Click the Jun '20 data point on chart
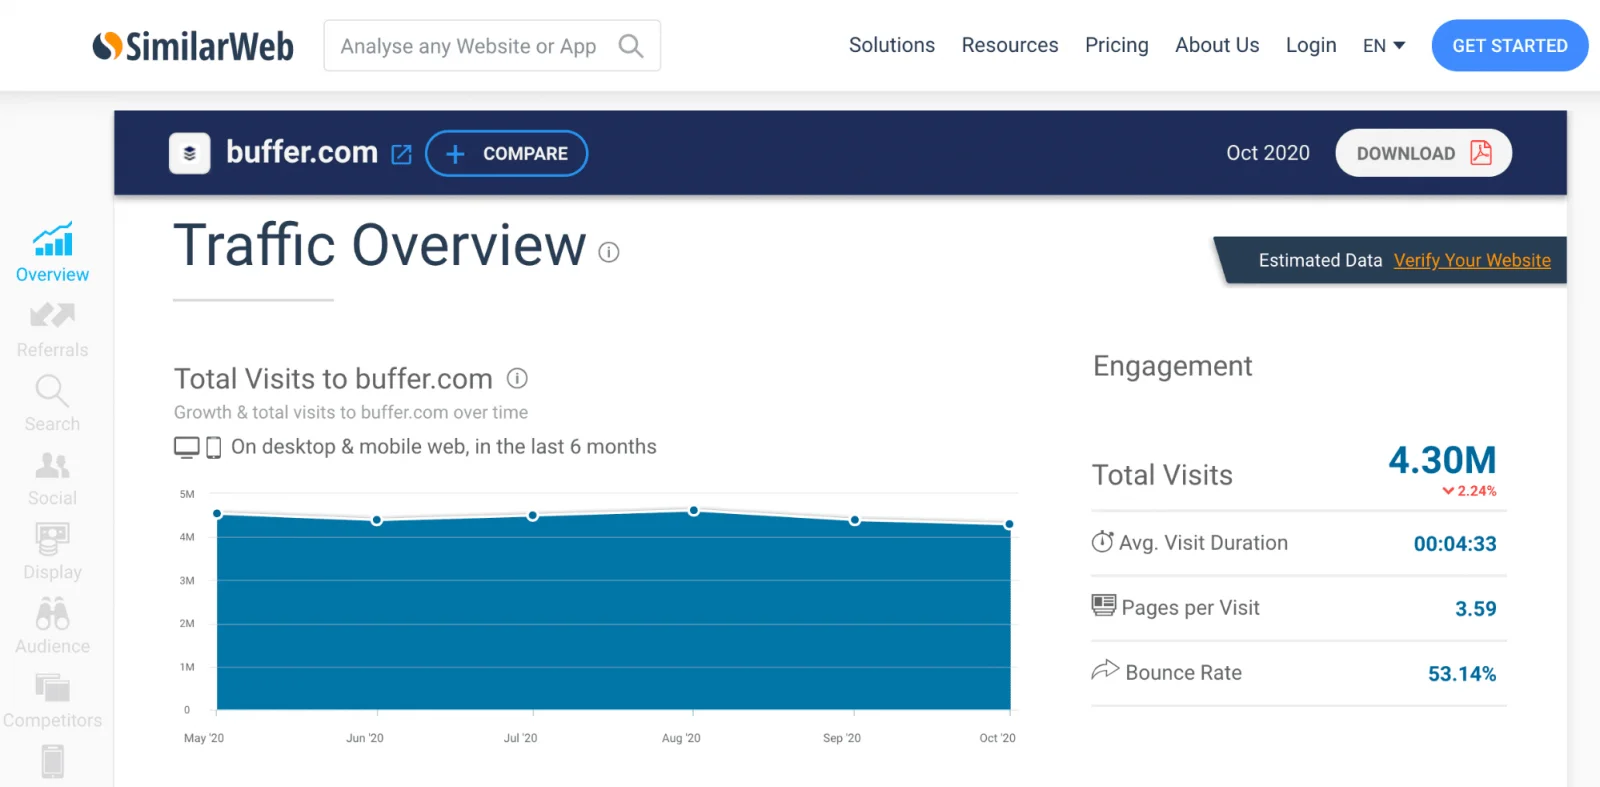Screen dimensions: 1600x787 click(x=377, y=520)
